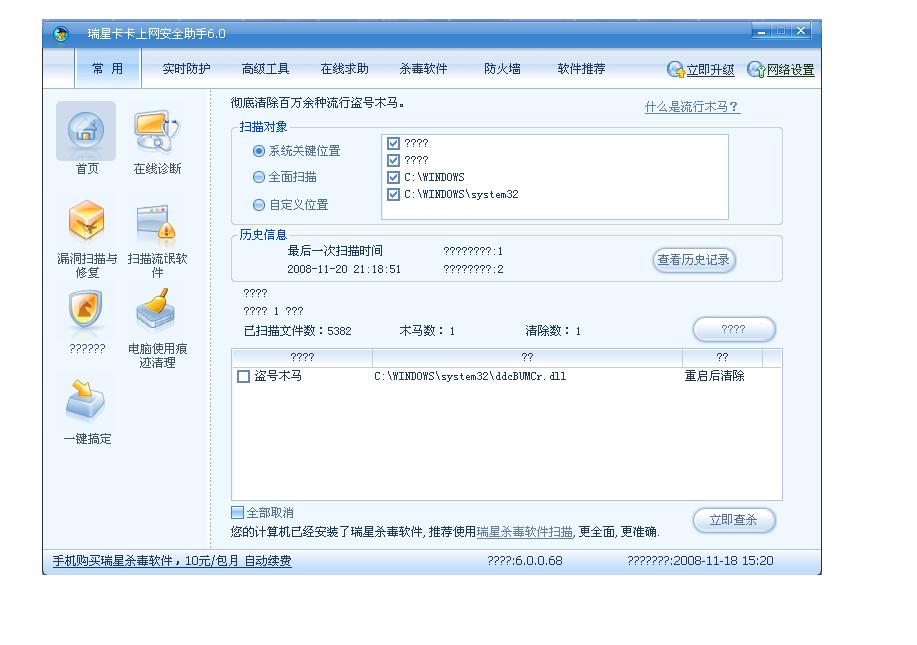This screenshot has height=645, width=917.
Task: Click the 立即升级 link
Action: 710,70
